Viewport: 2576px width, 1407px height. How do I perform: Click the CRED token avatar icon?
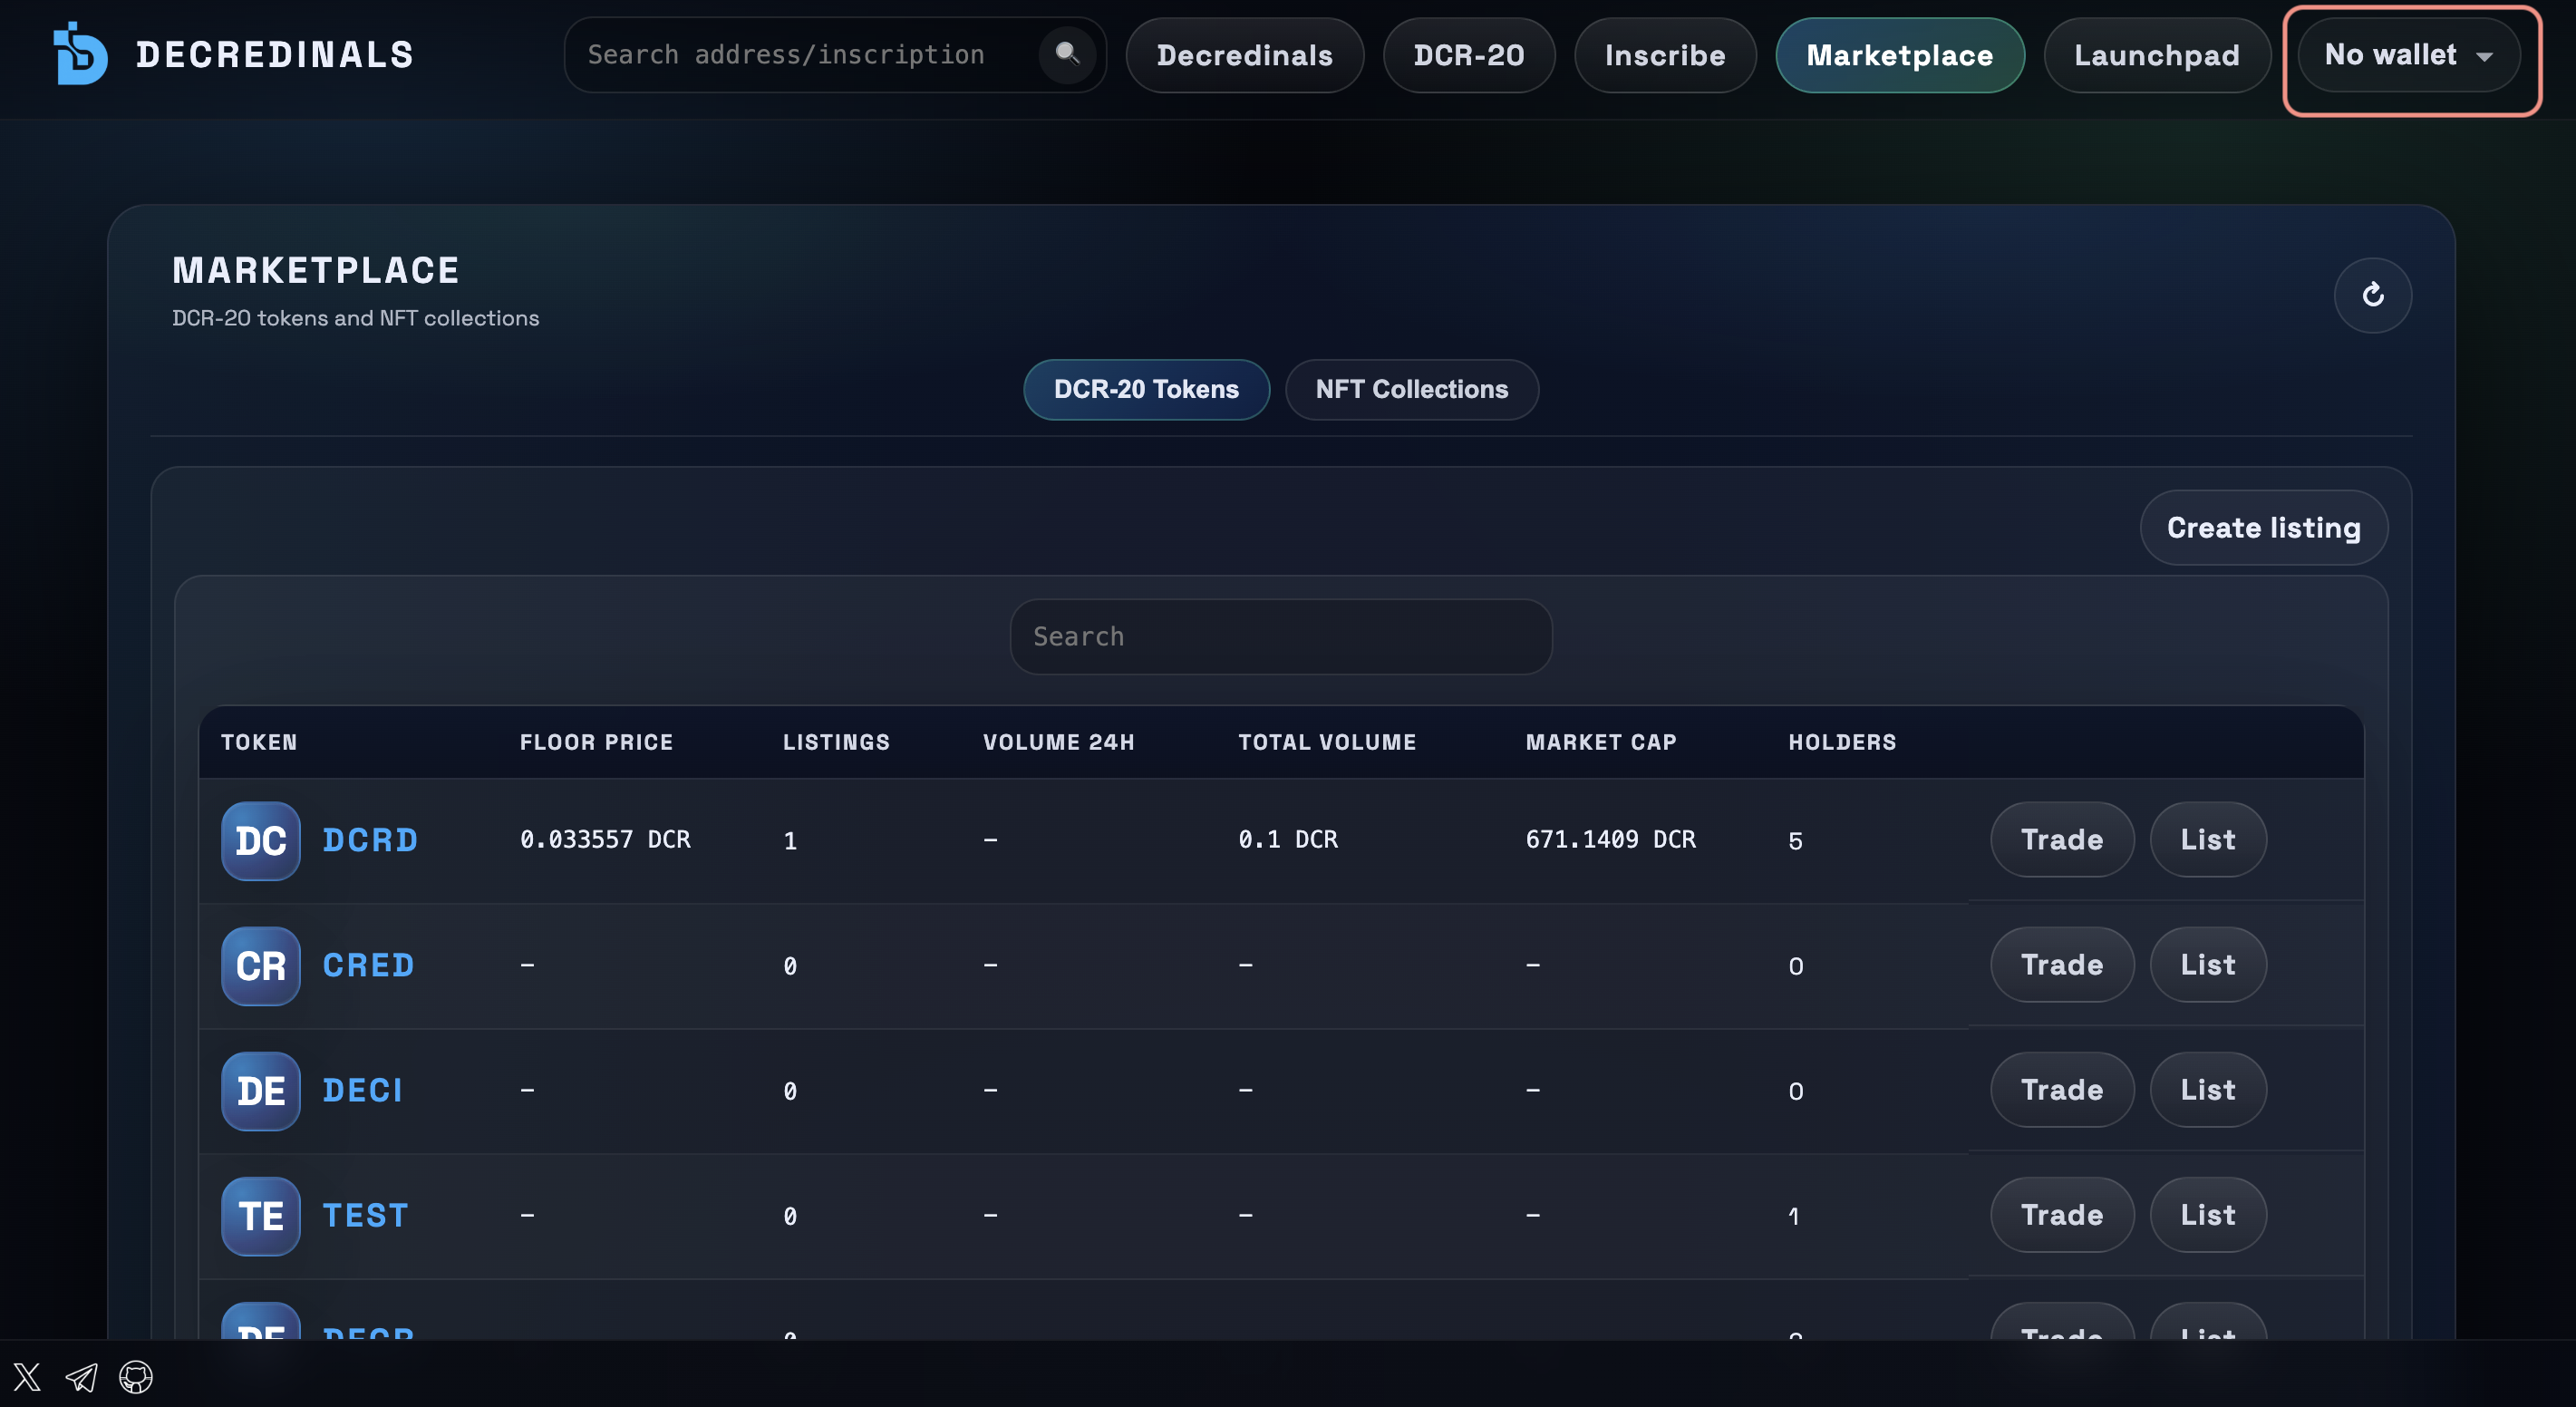tap(260, 966)
